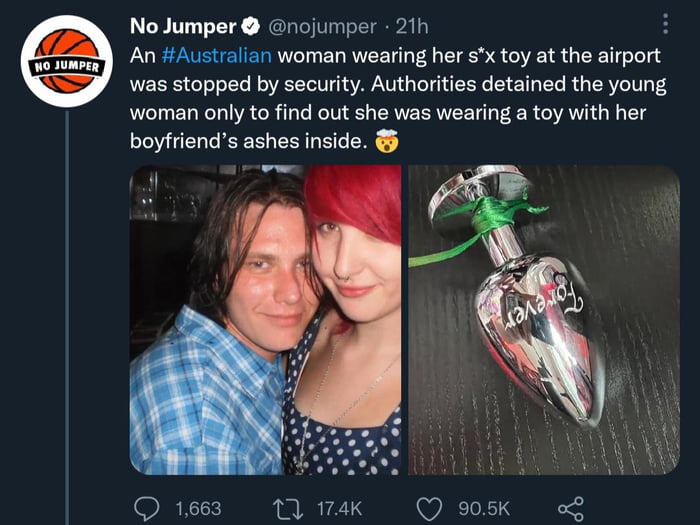Image resolution: width=700 pixels, height=525 pixels.
Task: Click the 17.4K retweets count
Action: [340, 509]
